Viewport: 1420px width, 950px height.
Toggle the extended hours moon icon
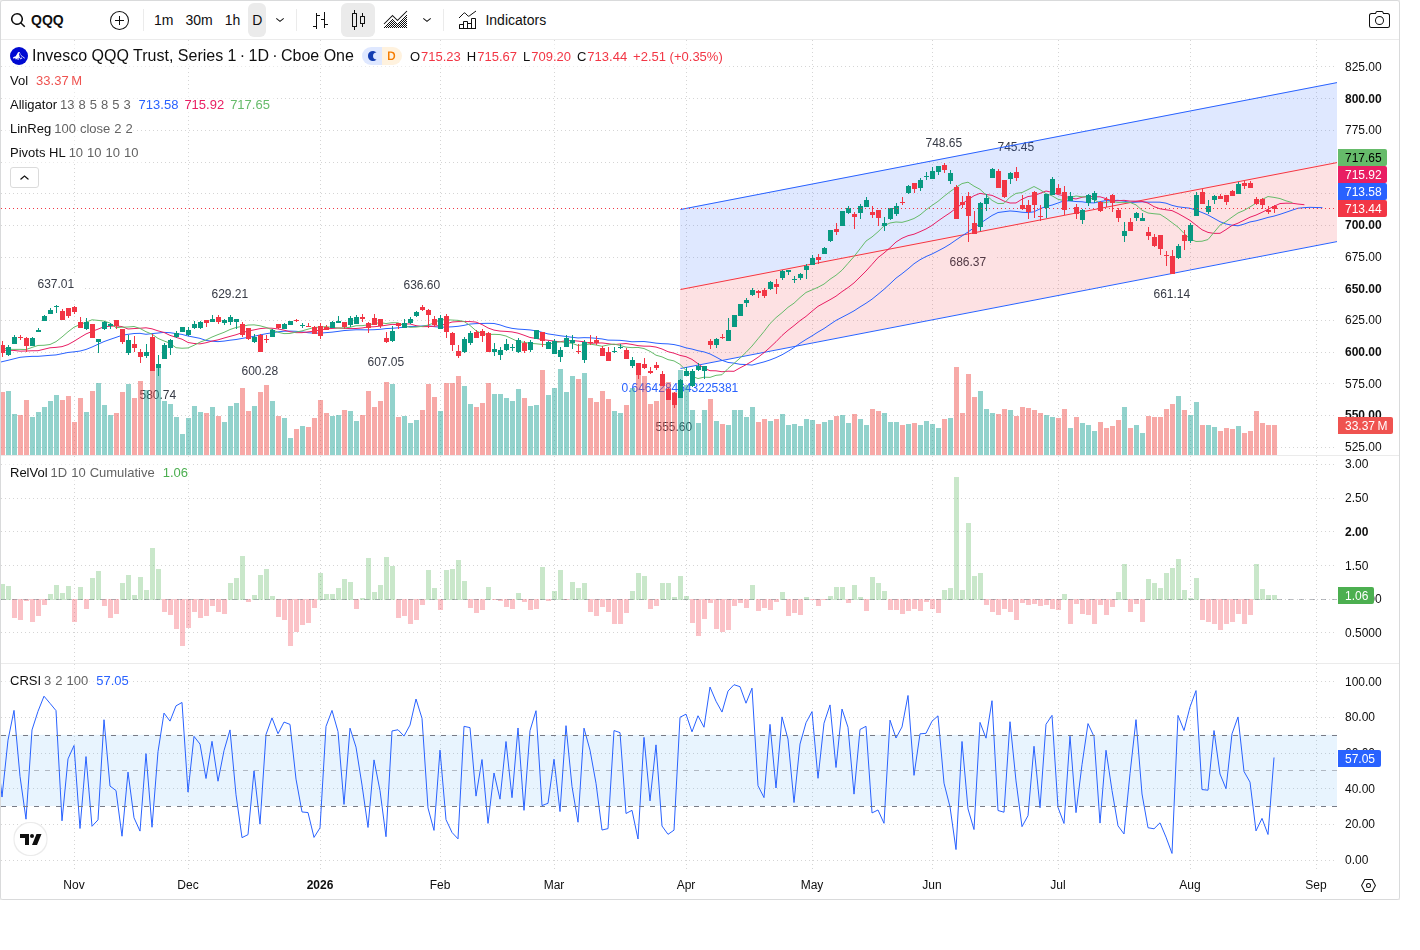click(372, 56)
